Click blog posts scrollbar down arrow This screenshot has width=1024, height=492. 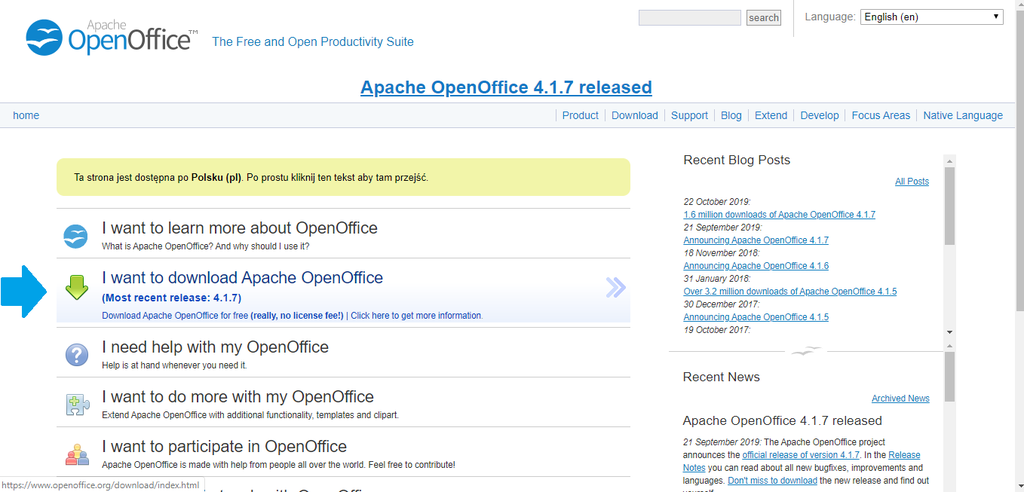[x=950, y=332]
